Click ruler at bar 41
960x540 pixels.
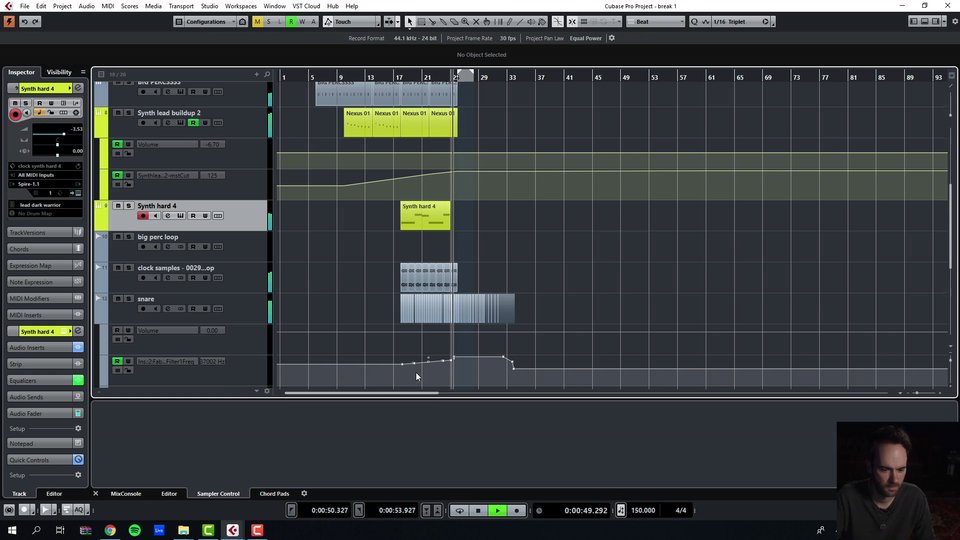(x=569, y=77)
